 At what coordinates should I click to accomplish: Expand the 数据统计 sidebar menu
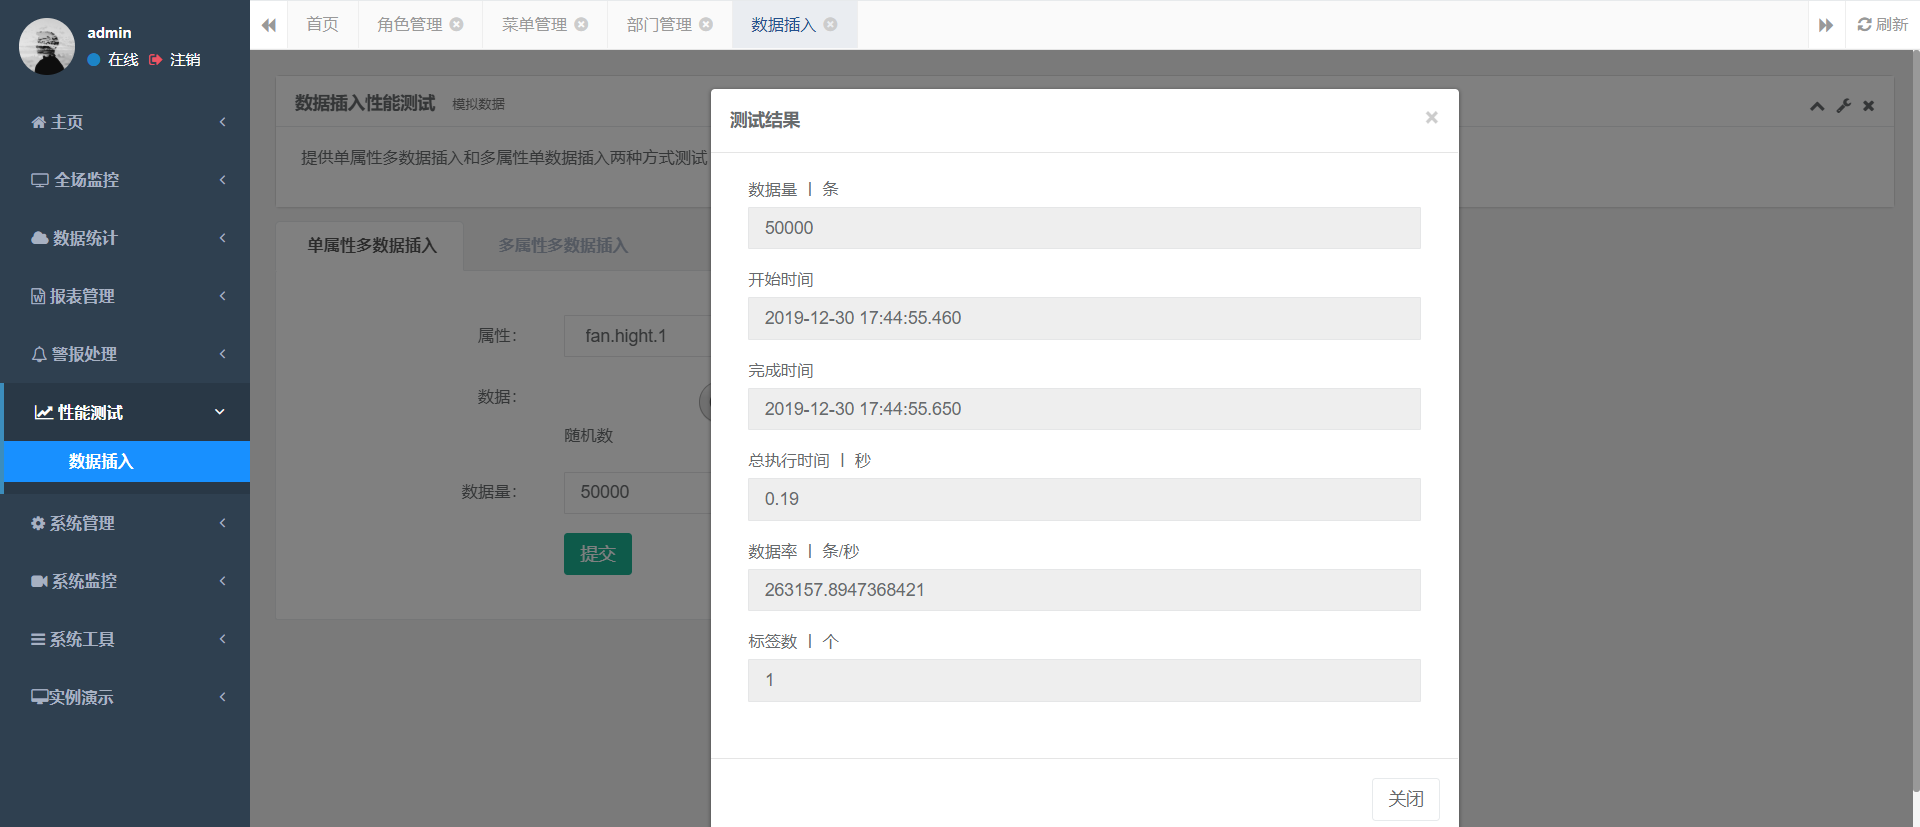click(125, 238)
